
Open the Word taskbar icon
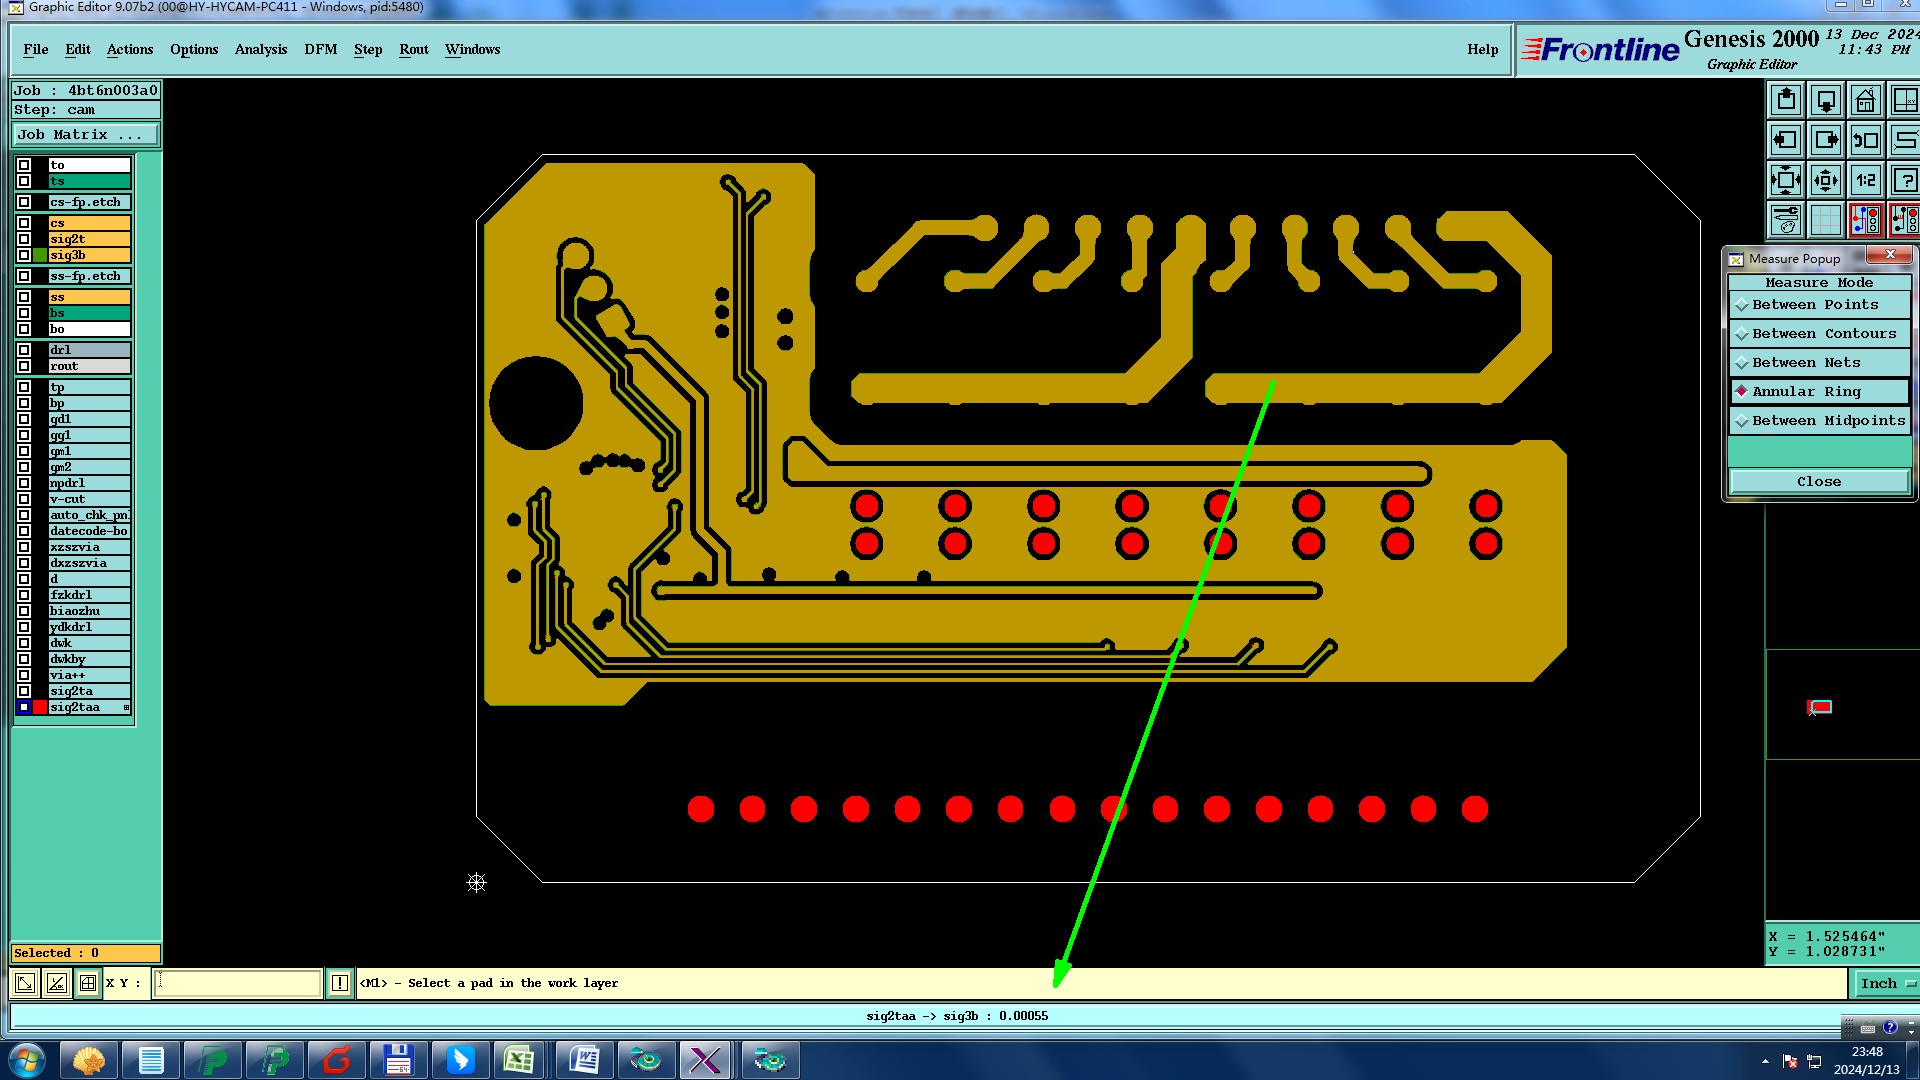583,1060
